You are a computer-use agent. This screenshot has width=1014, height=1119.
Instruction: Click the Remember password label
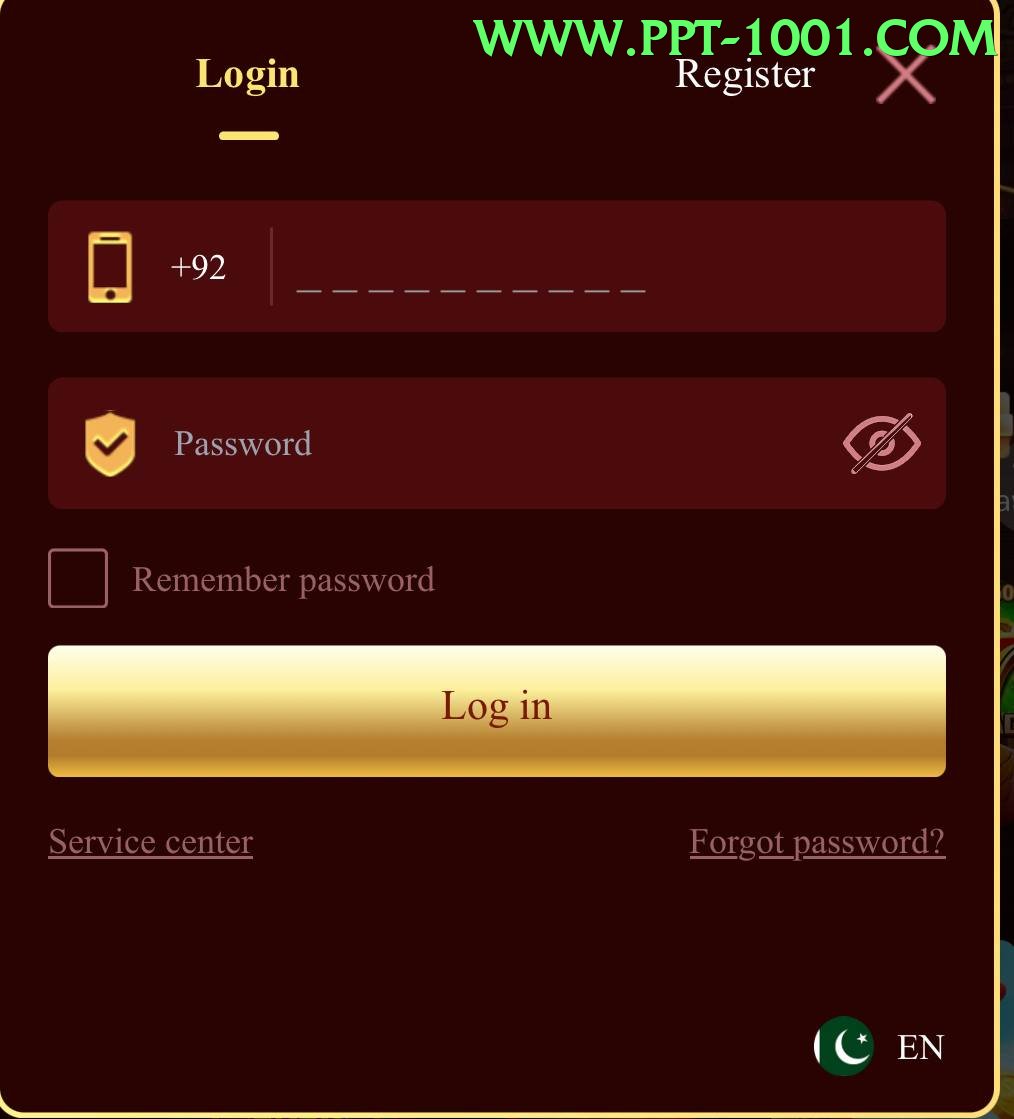coord(283,579)
